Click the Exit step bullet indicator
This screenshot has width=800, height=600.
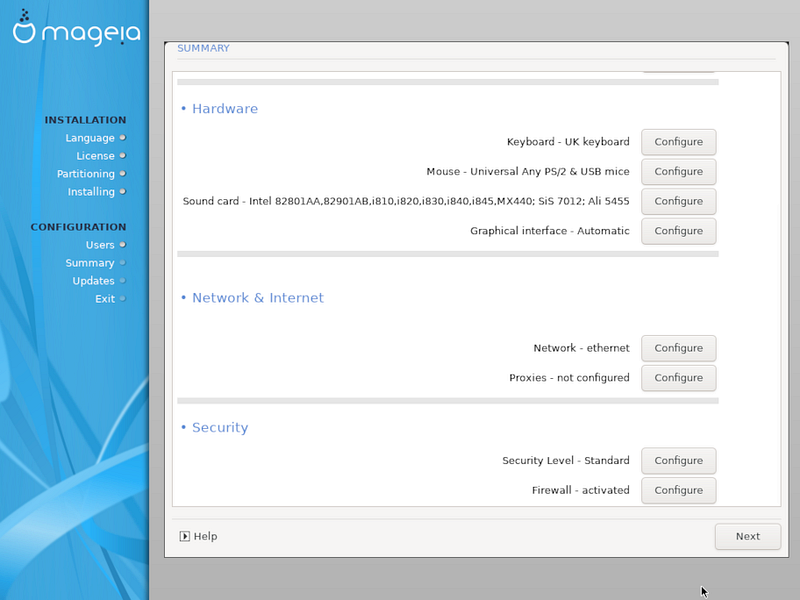click(x=122, y=298)
